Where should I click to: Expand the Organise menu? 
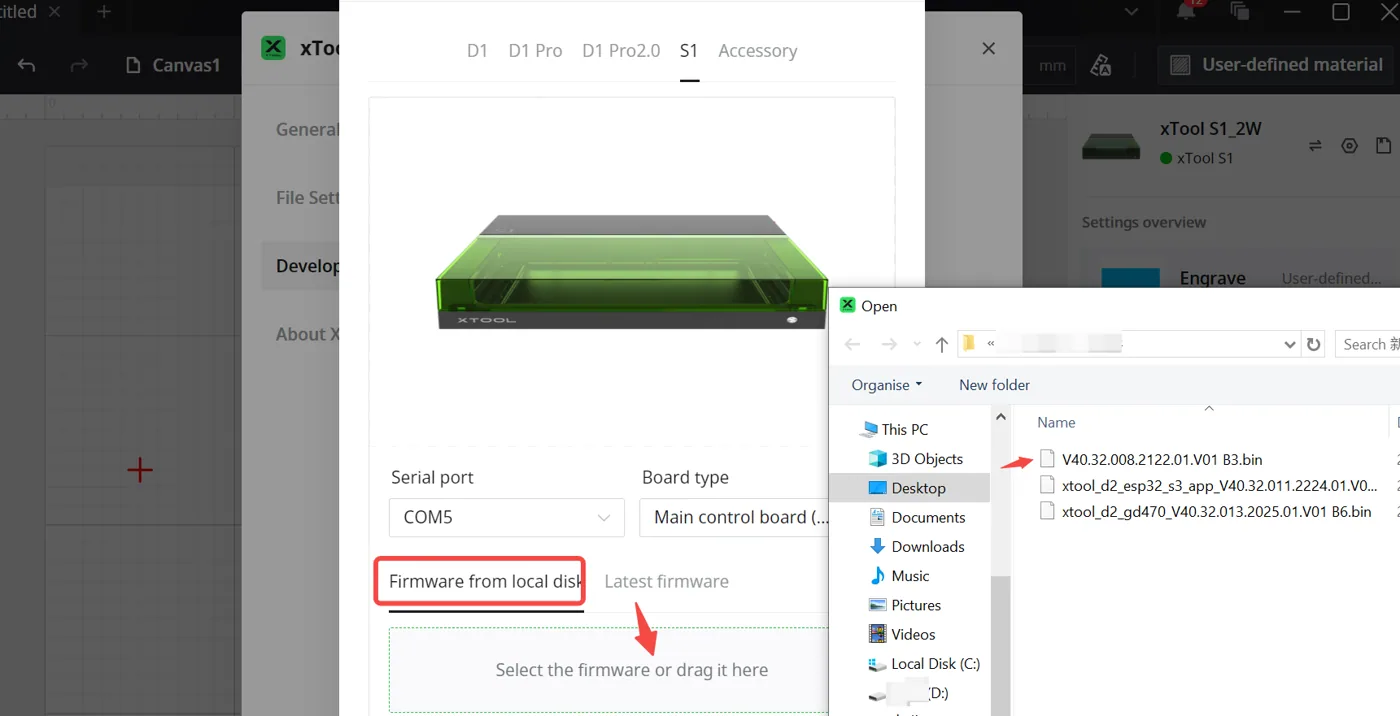point(887,385)
